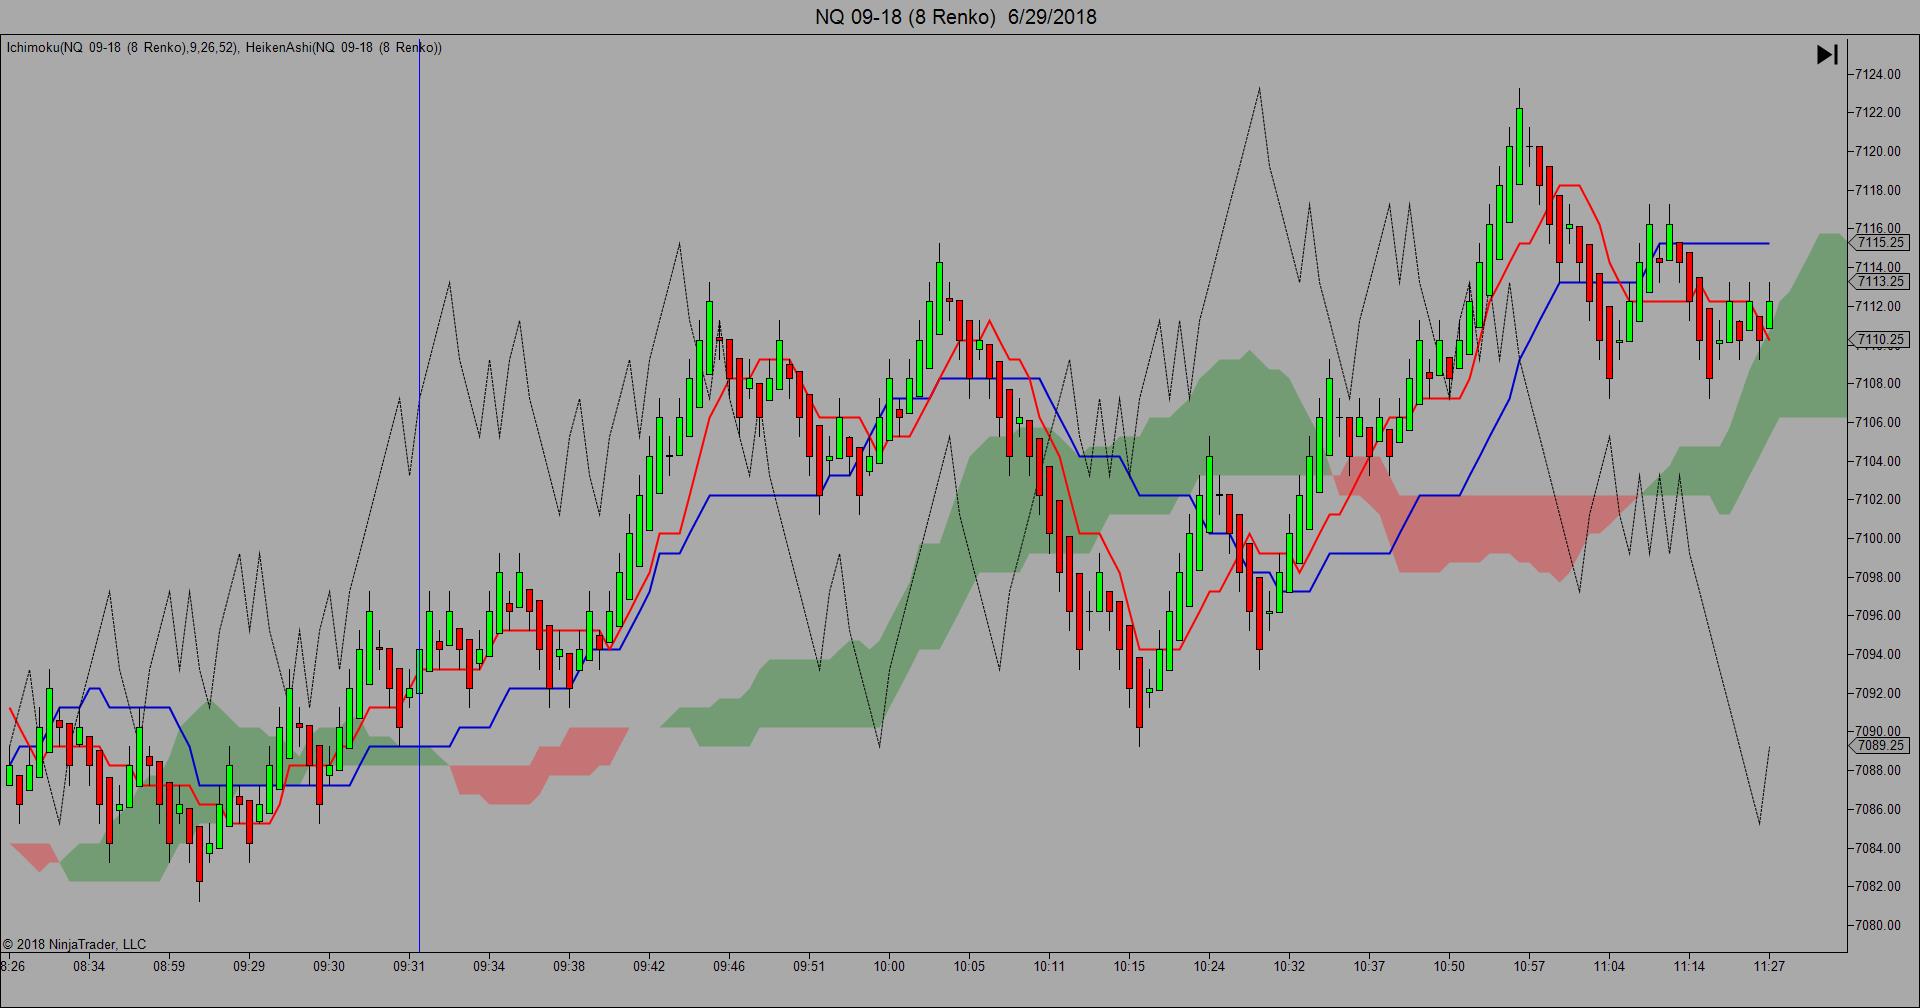
Task: Click the 7092.00 price axis label
Action: point(1878,693)
